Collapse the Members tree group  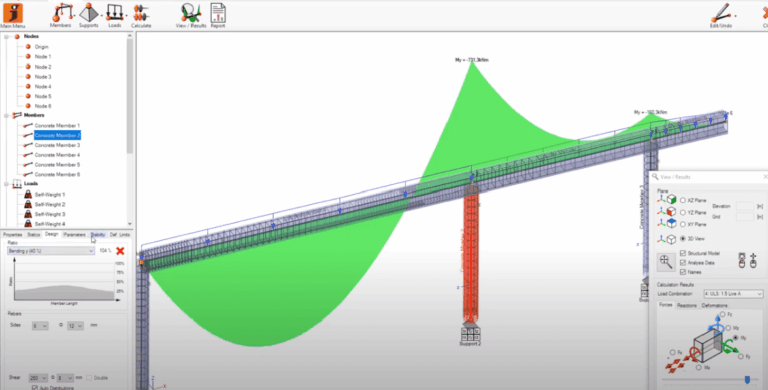(7, 116)
